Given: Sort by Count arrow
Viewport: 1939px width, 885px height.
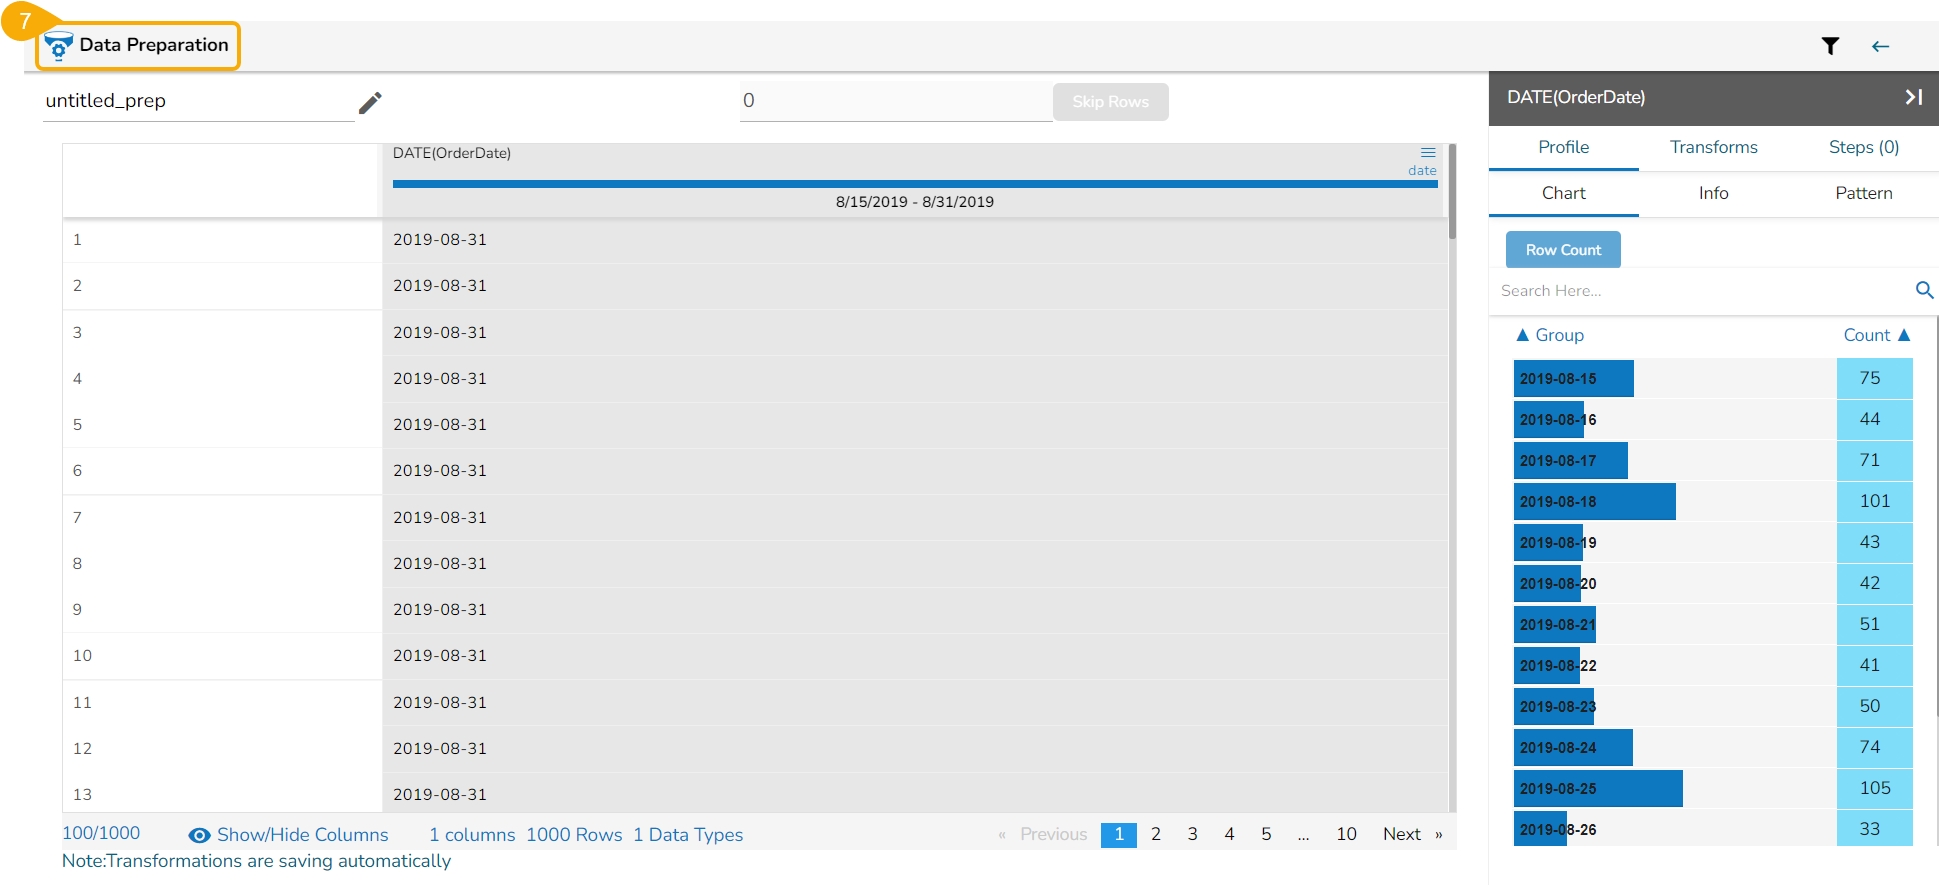Looking at the screenshot, I should coord(1904,335).
